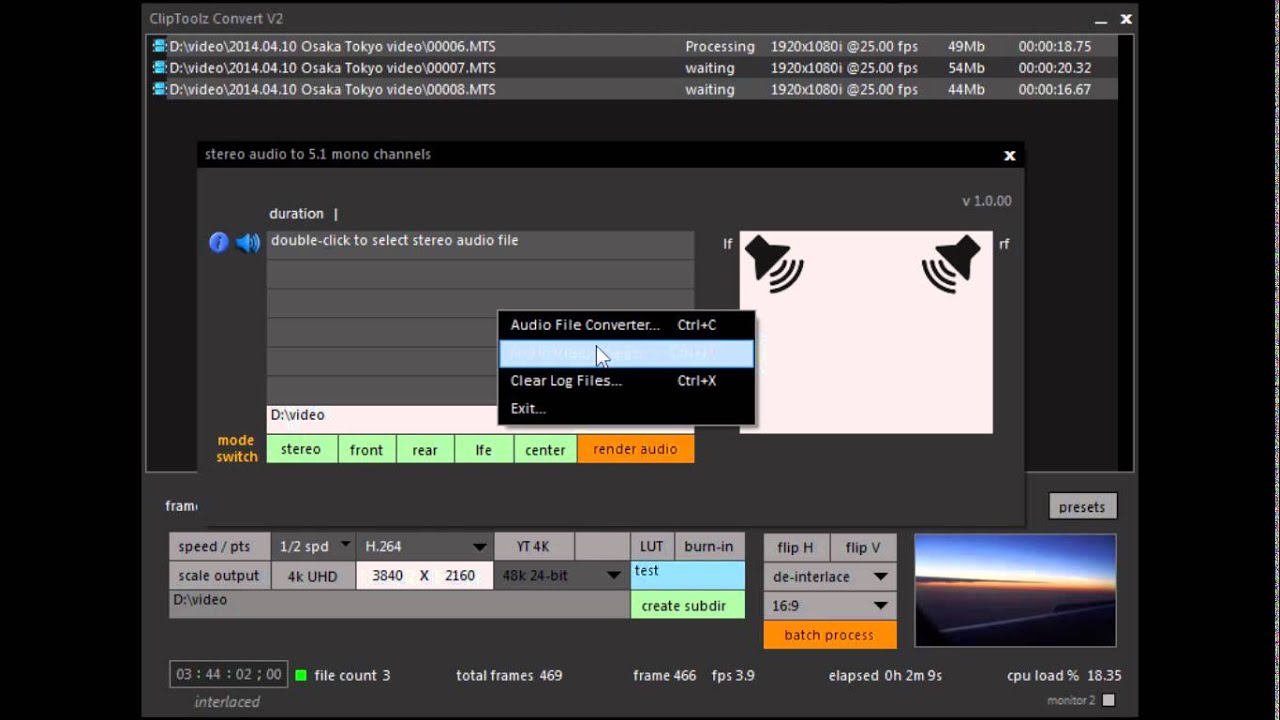The image size is (1280, 720).
Task: Switch mode to rear channels
Action: [425, 449]
